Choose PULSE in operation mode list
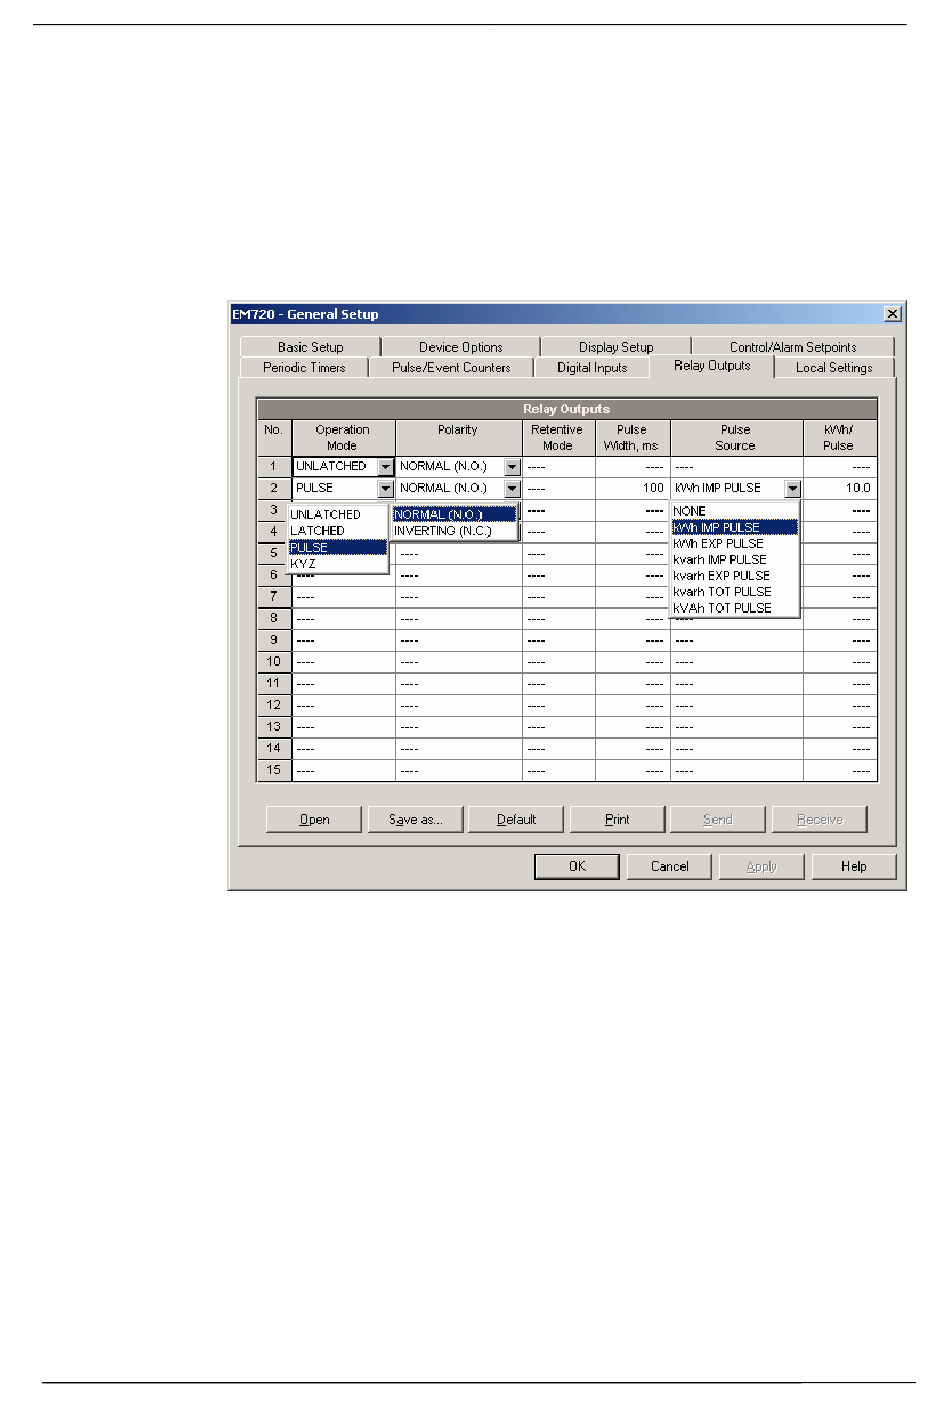 (337, 547)
